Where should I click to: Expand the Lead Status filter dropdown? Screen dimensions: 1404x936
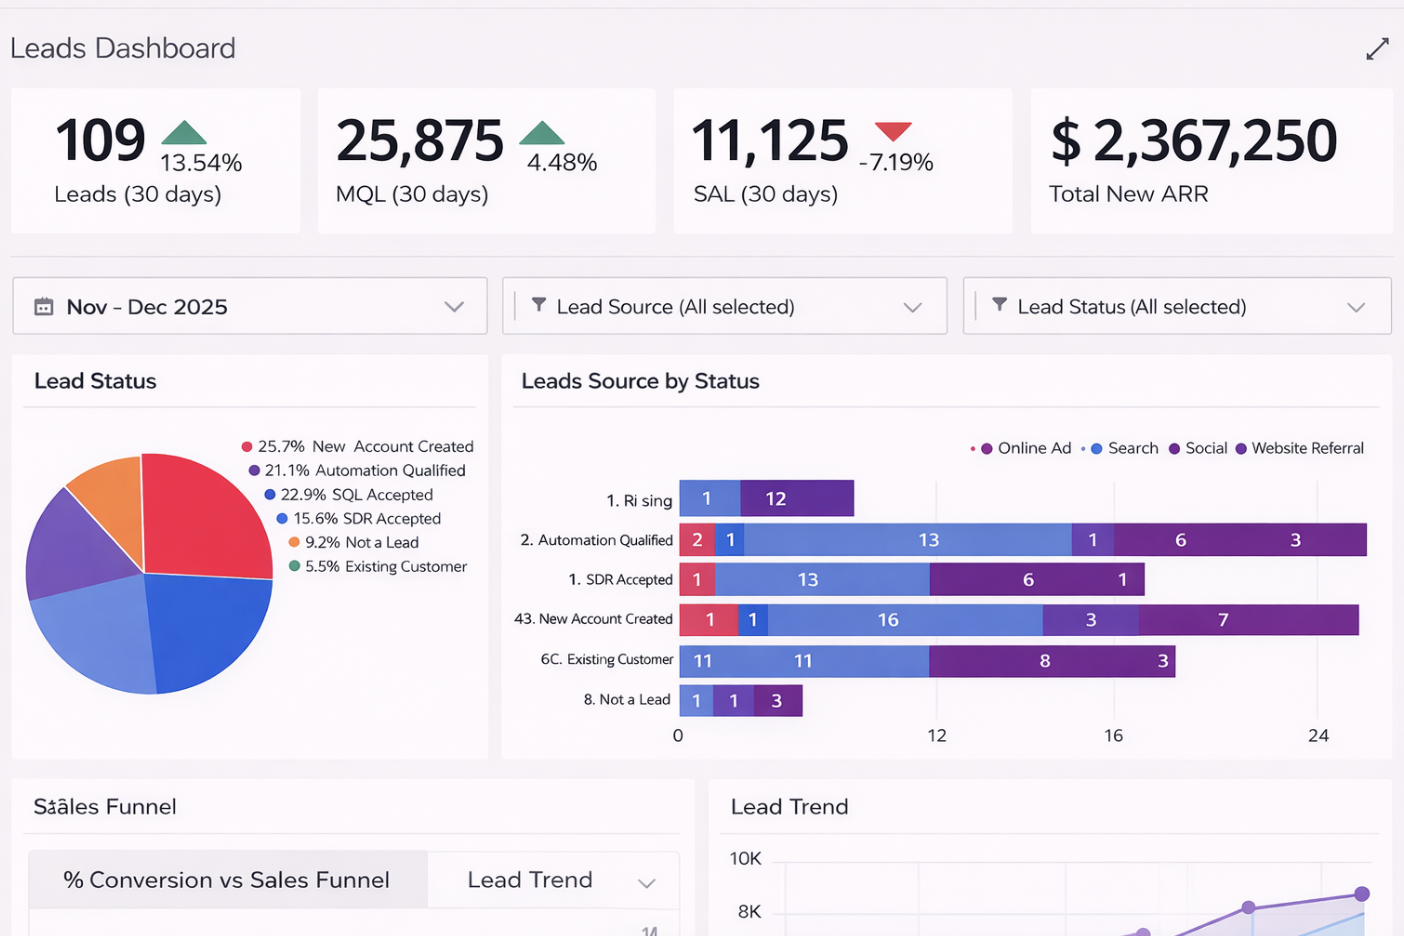(x=1356, y=306)
